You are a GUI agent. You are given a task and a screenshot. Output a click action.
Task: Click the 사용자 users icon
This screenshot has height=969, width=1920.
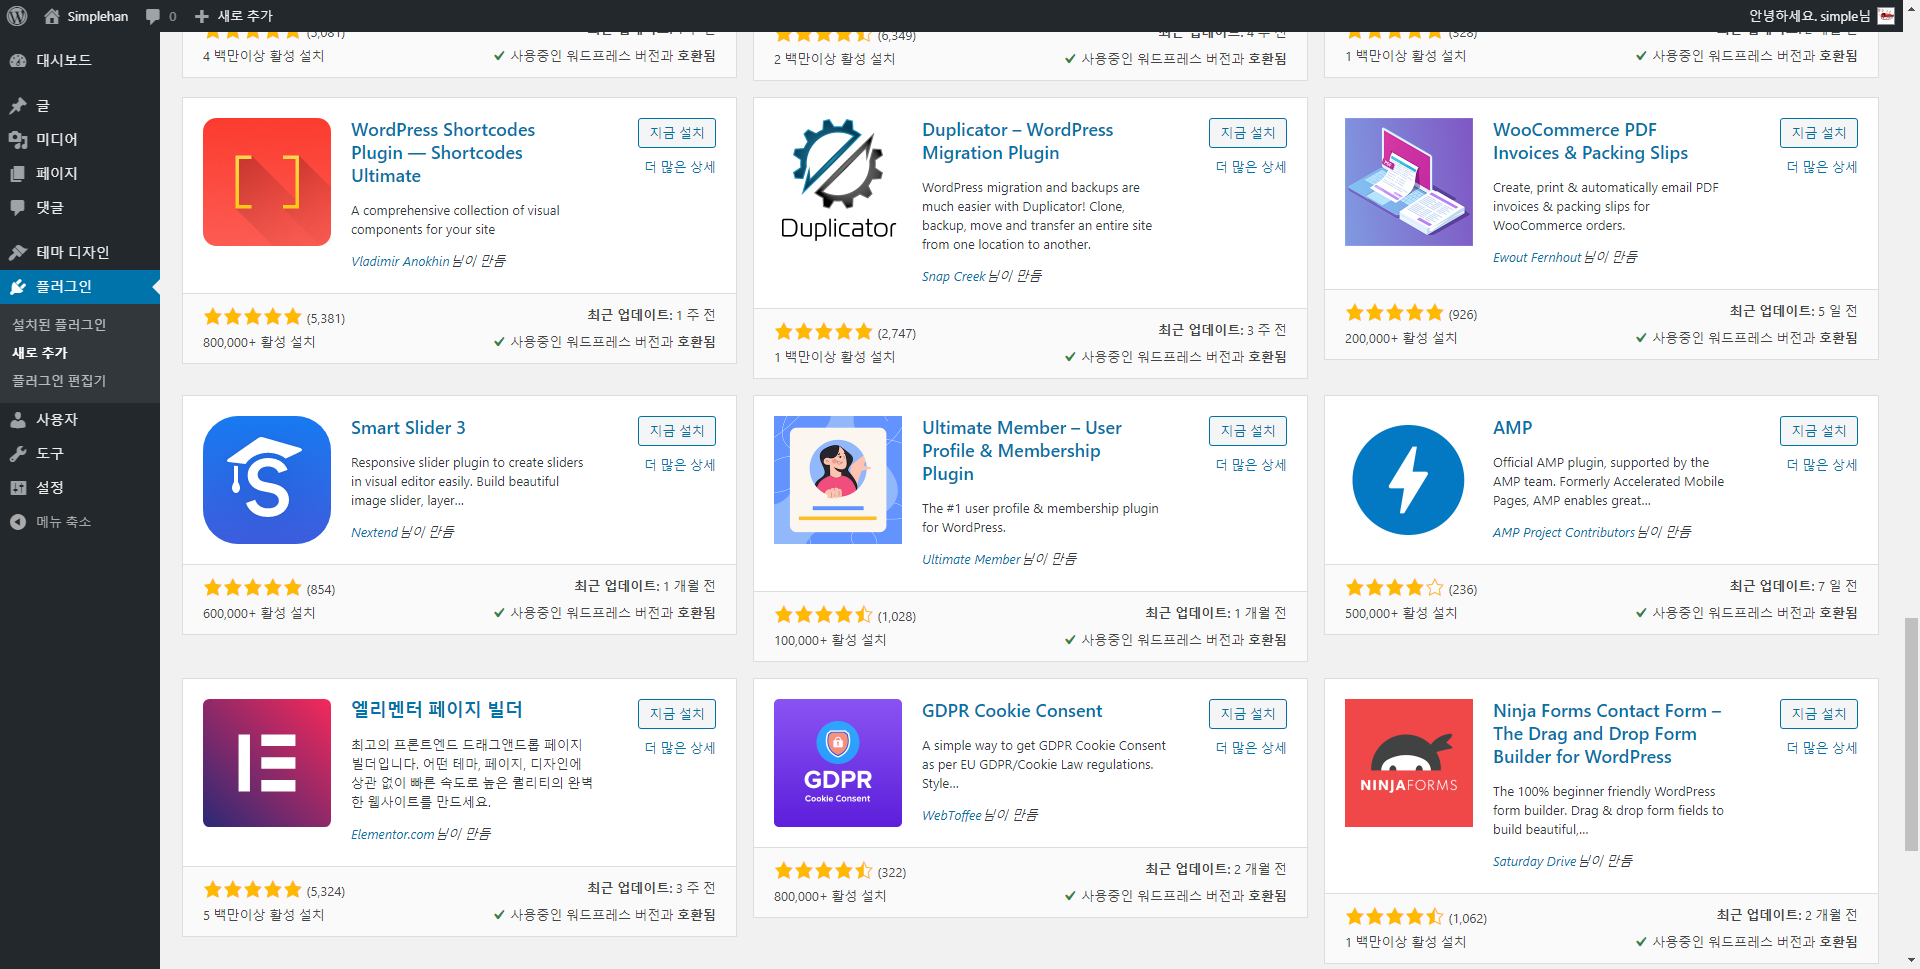pyautogui.click(x=18, y=419)
